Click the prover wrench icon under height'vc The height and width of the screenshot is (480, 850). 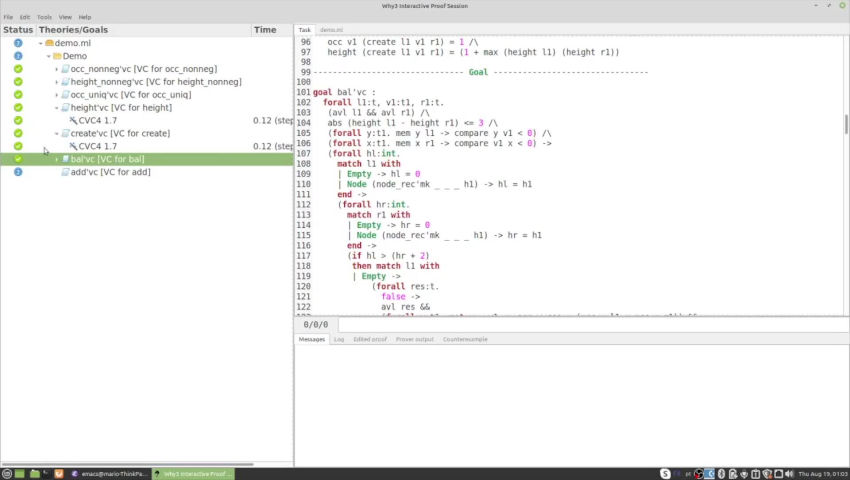point(73,120)
